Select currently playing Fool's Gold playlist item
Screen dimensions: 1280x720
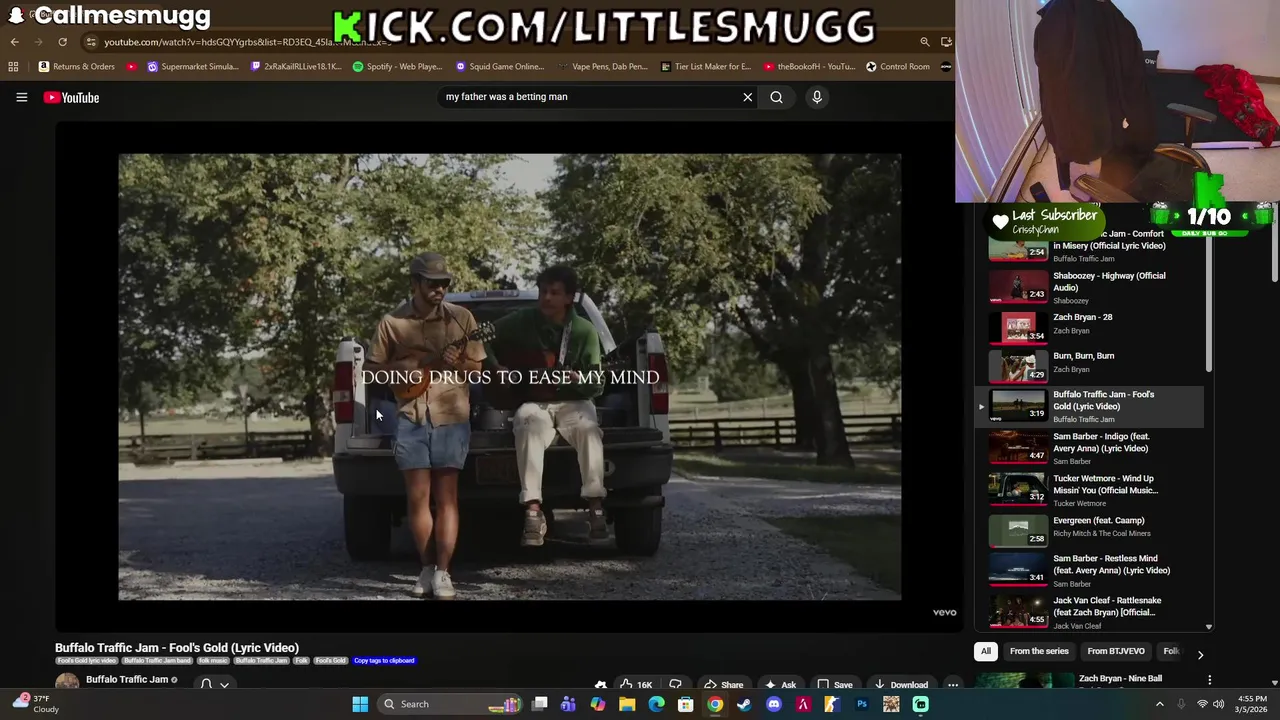coord(1090,406)
